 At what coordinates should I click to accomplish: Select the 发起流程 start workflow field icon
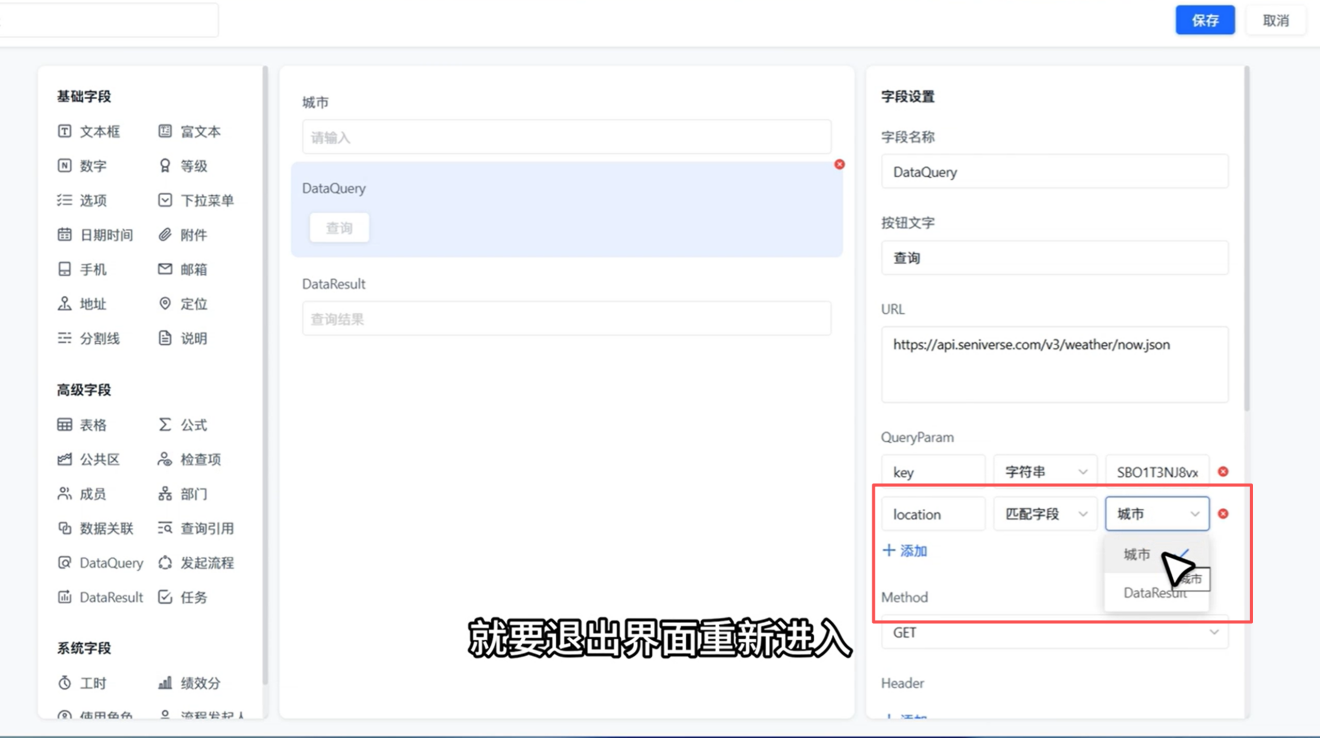pos(165,563)
